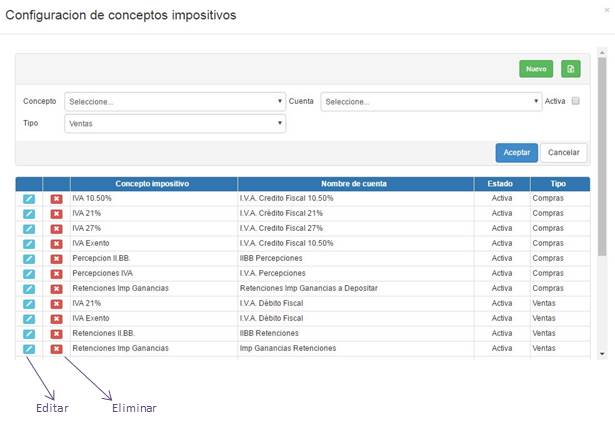Delete the IVA 27% concept row

click(x=57, y=228)
